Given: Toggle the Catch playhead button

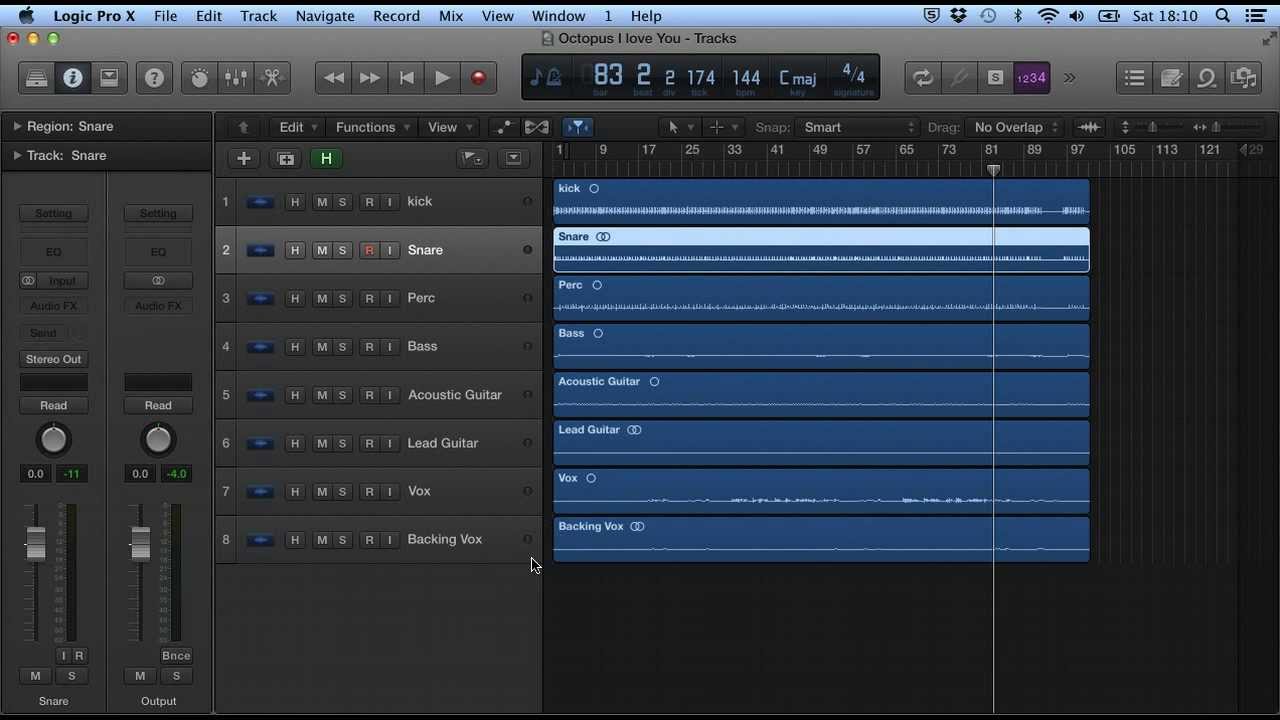Looking at the screenshot, I should click(x=578, y=127).
